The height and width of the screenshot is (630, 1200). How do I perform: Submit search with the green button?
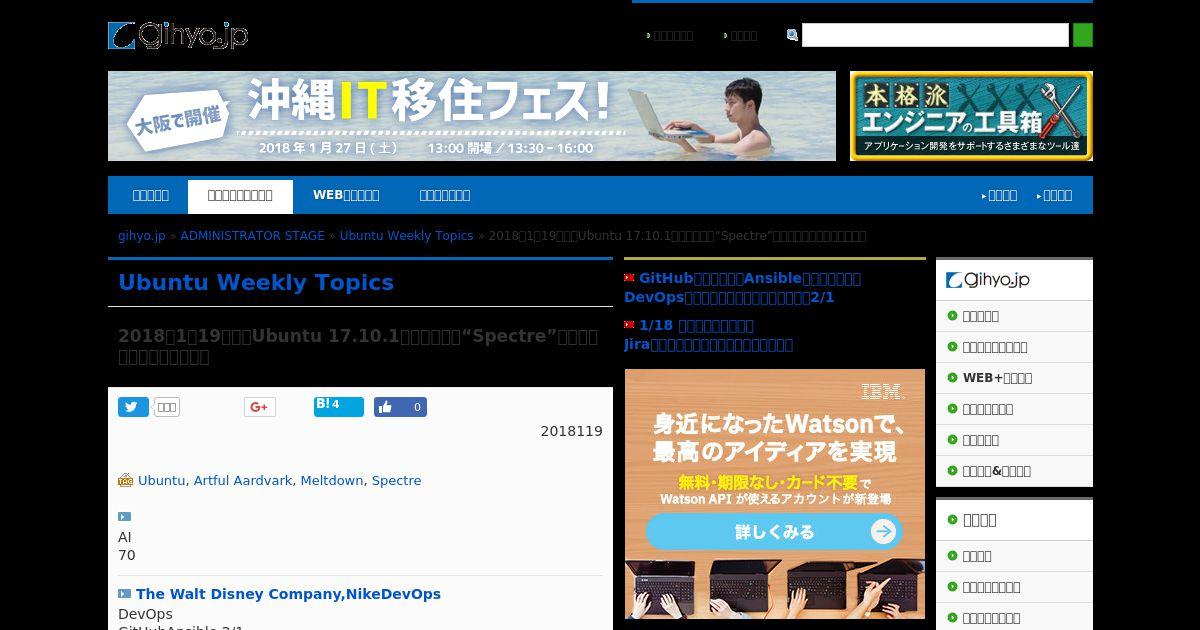coord(1082,35)
